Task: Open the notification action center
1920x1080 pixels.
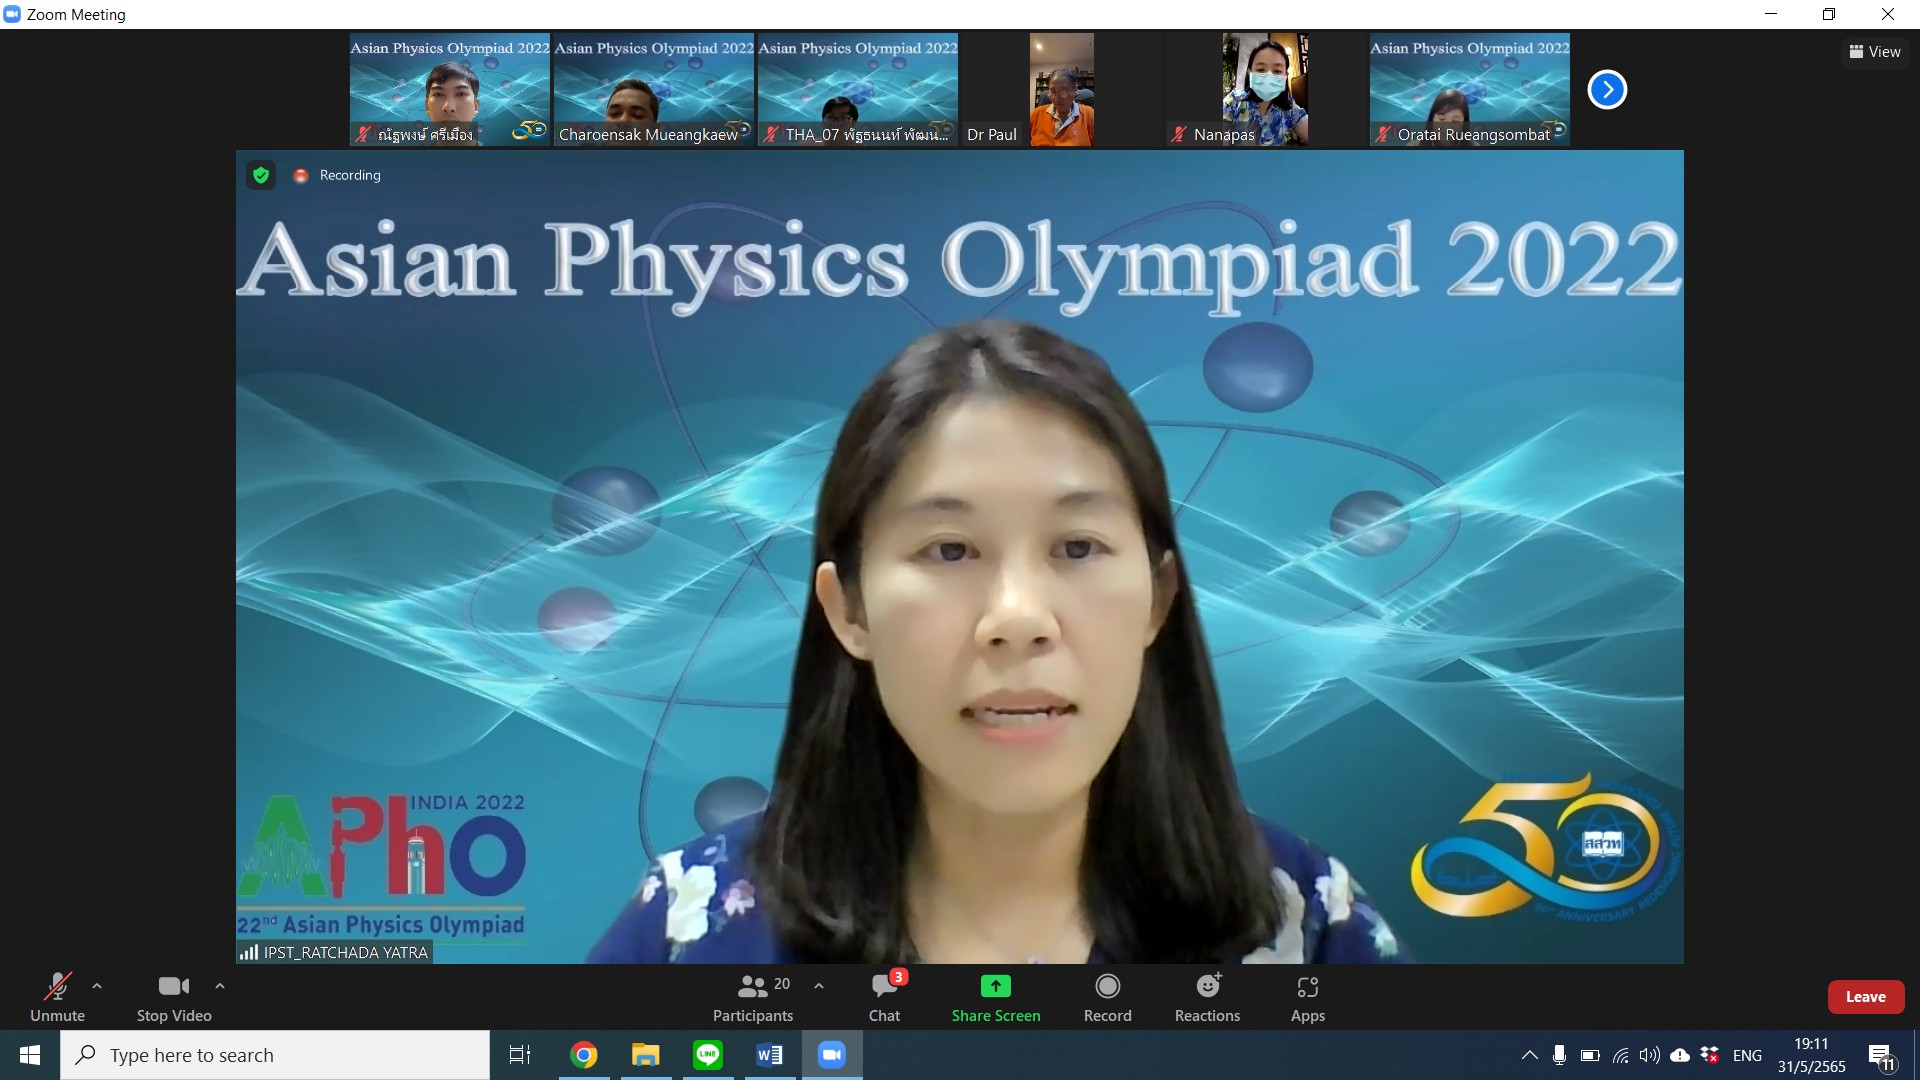Action: [x=1882, y=1056]
